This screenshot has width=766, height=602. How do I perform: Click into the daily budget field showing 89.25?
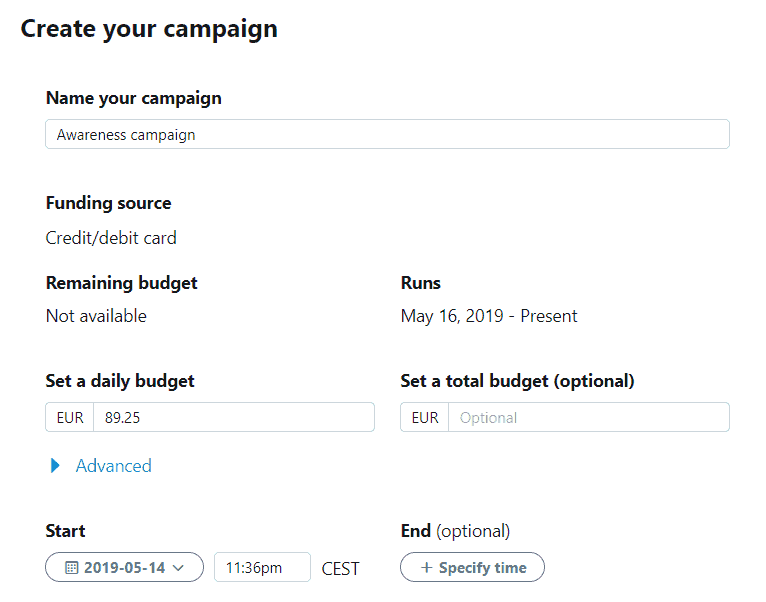click(234, 417)
